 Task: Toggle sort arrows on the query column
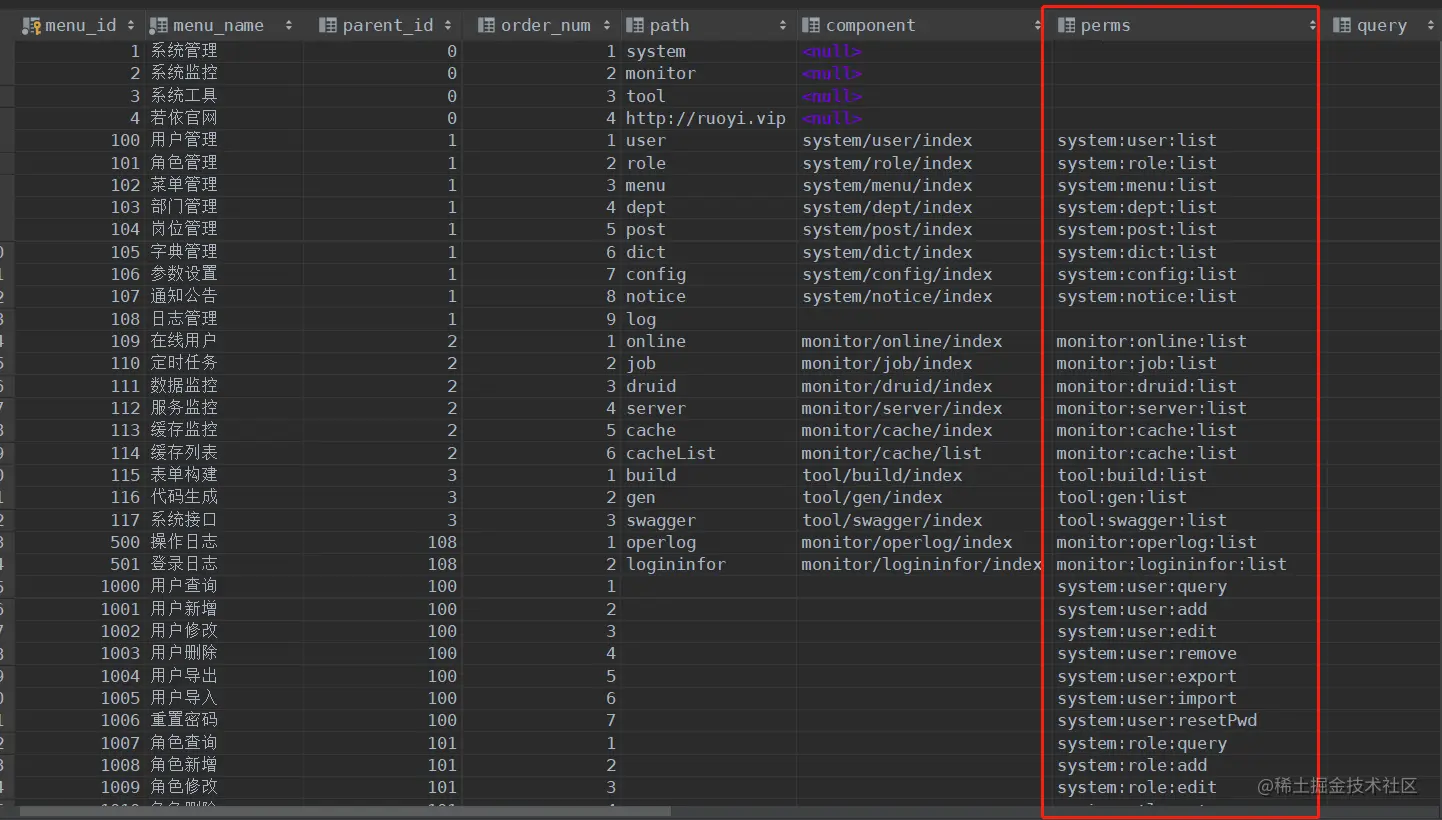point(1429,26)
